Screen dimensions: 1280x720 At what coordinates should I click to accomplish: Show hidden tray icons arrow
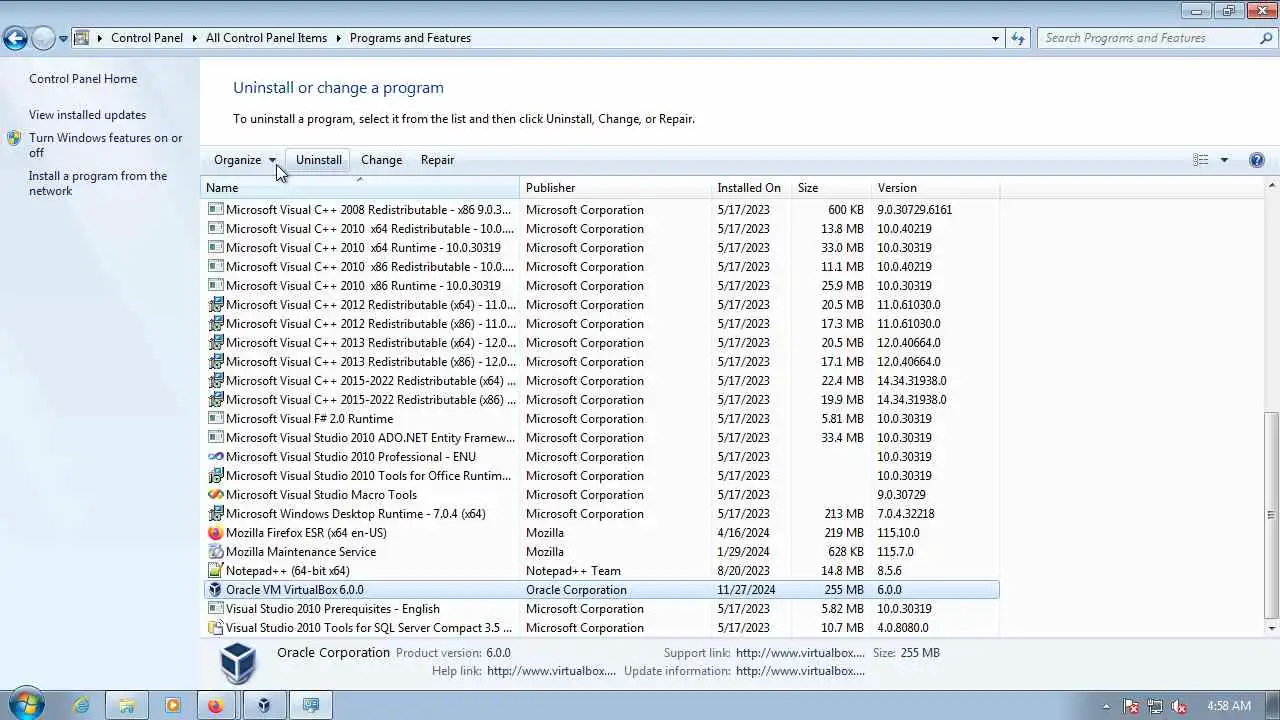coord(1106,706)
